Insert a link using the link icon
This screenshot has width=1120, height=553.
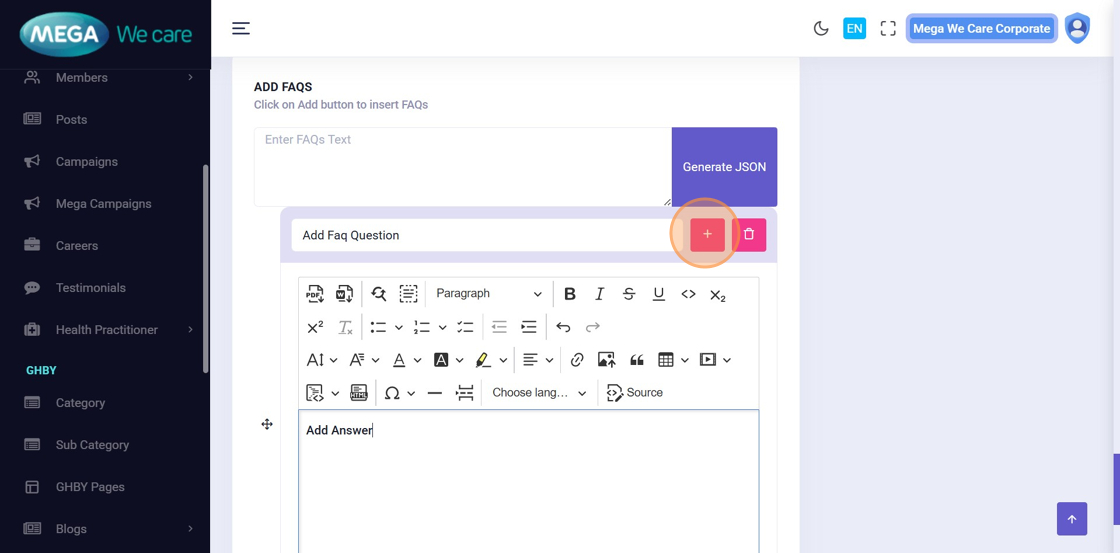pyautogui.click(x=577, y=360)
